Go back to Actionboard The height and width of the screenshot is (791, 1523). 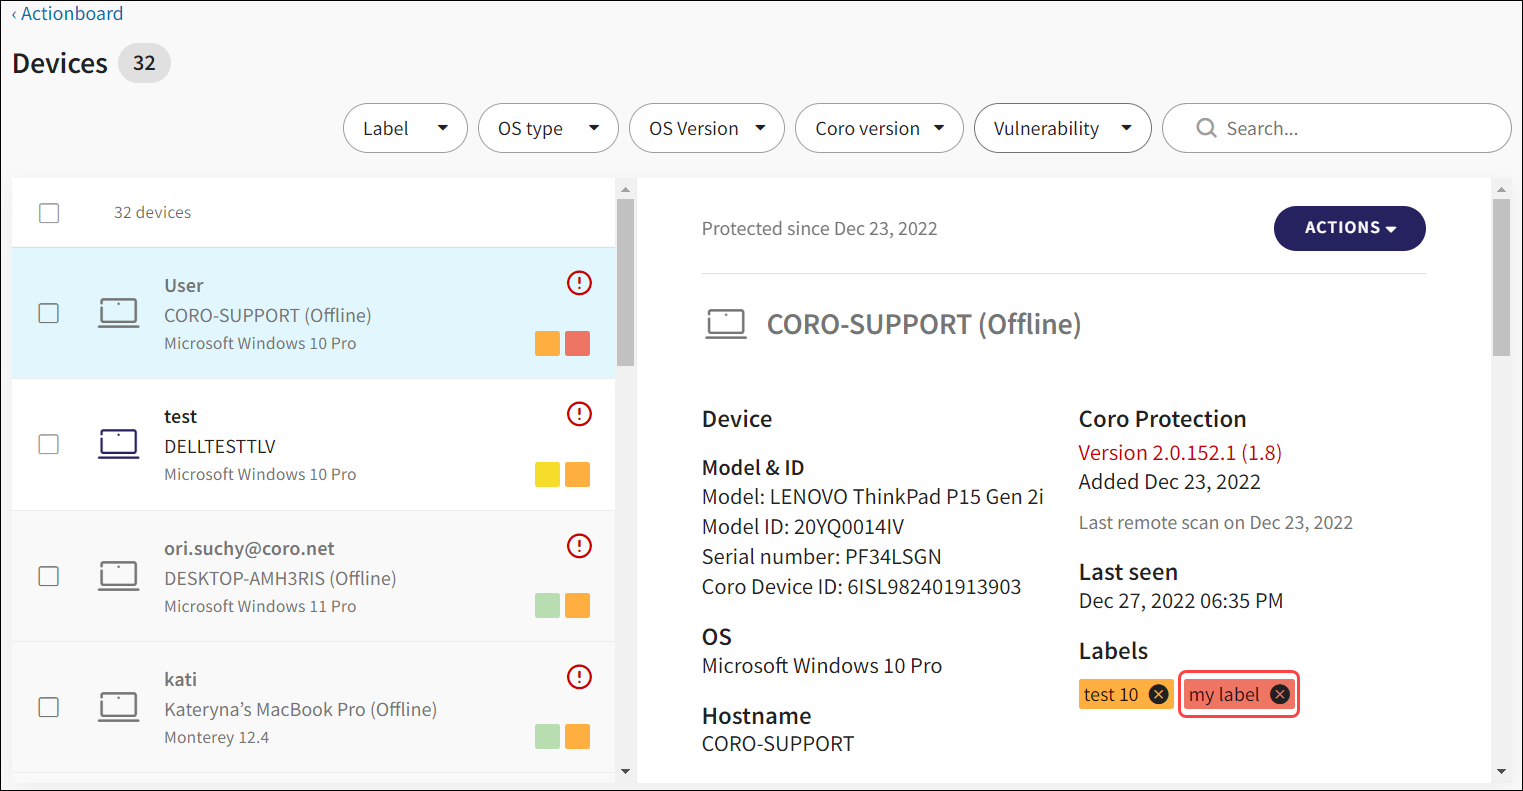[x=68, y=14]
